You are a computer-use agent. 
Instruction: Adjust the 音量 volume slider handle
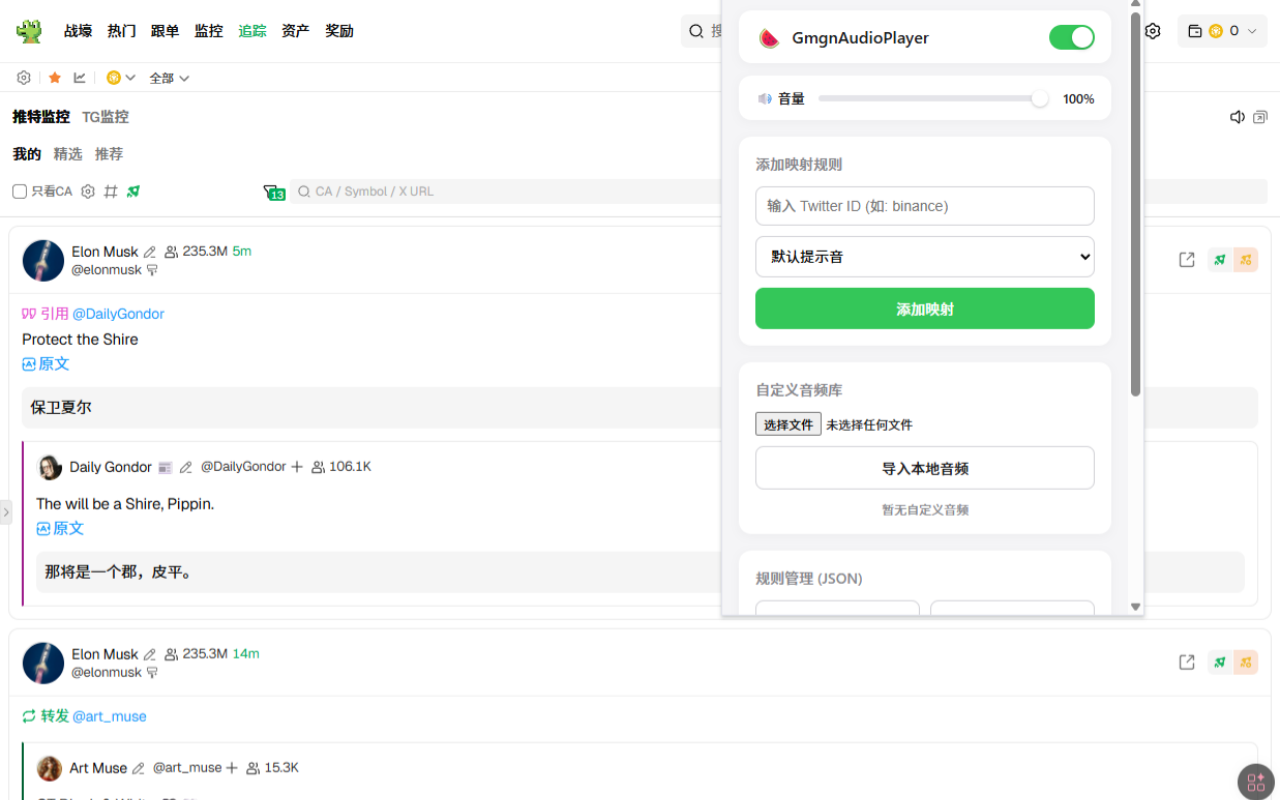coord(1040,99)
